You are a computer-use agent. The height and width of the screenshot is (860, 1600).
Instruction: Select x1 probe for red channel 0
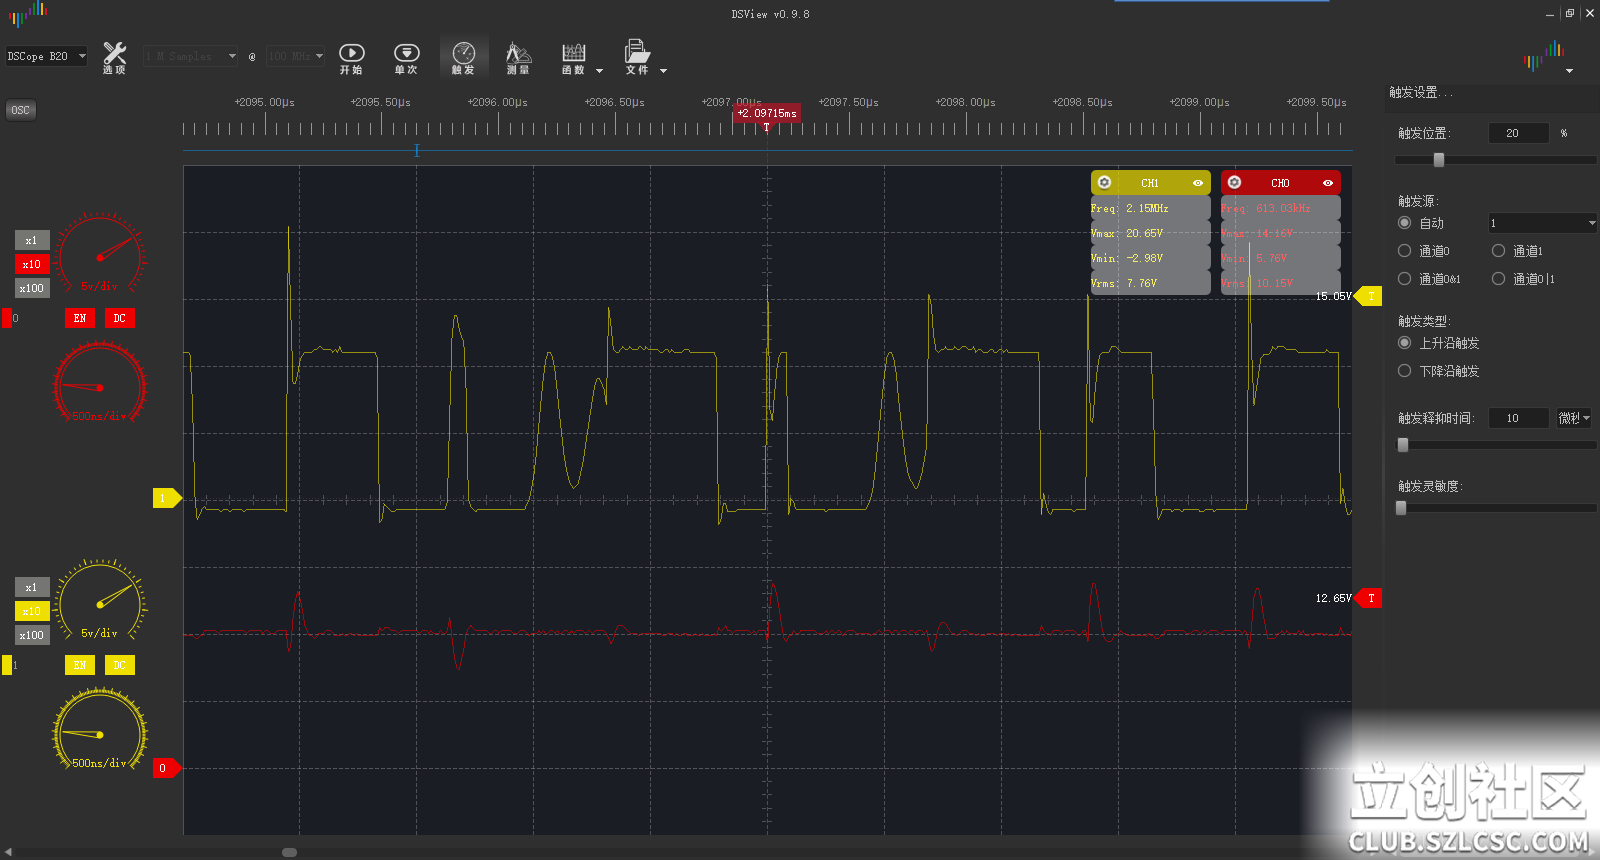point(32,240)
